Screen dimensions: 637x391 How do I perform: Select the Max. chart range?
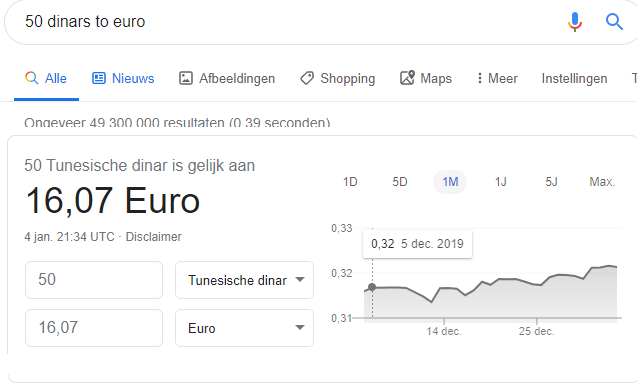pos(602,182)
